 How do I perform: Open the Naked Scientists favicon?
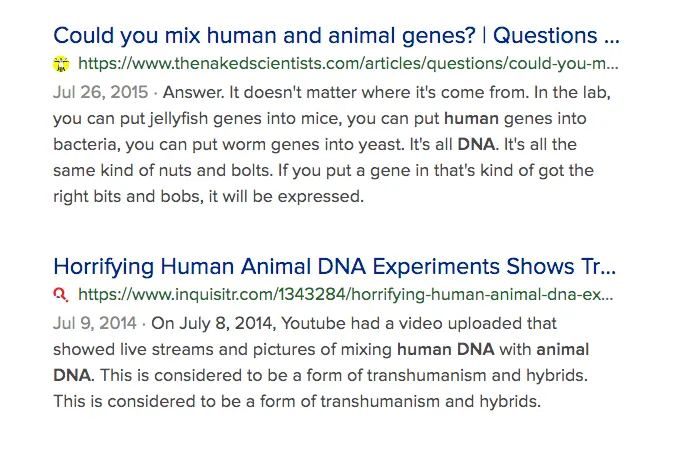tap(61, 64)
